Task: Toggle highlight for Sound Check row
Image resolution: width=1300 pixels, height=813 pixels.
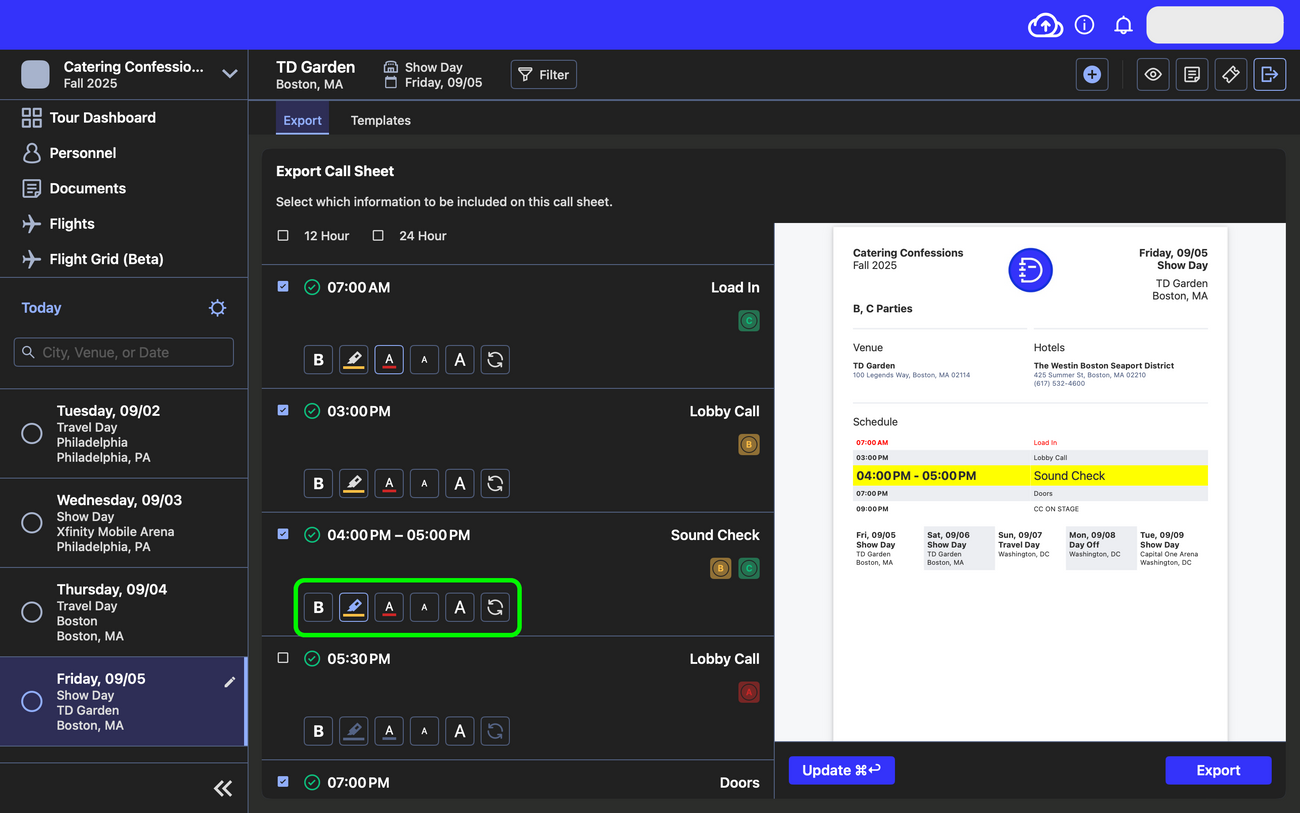Action: (x=354, y=607)
